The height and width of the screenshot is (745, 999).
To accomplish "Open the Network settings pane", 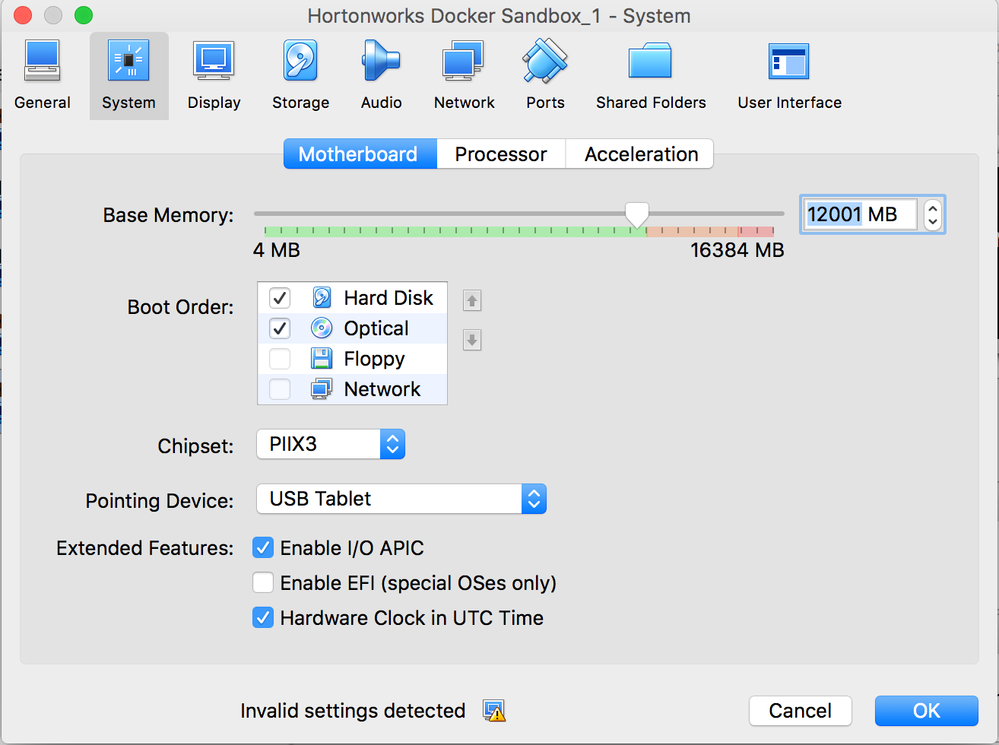I will point(464,75).
